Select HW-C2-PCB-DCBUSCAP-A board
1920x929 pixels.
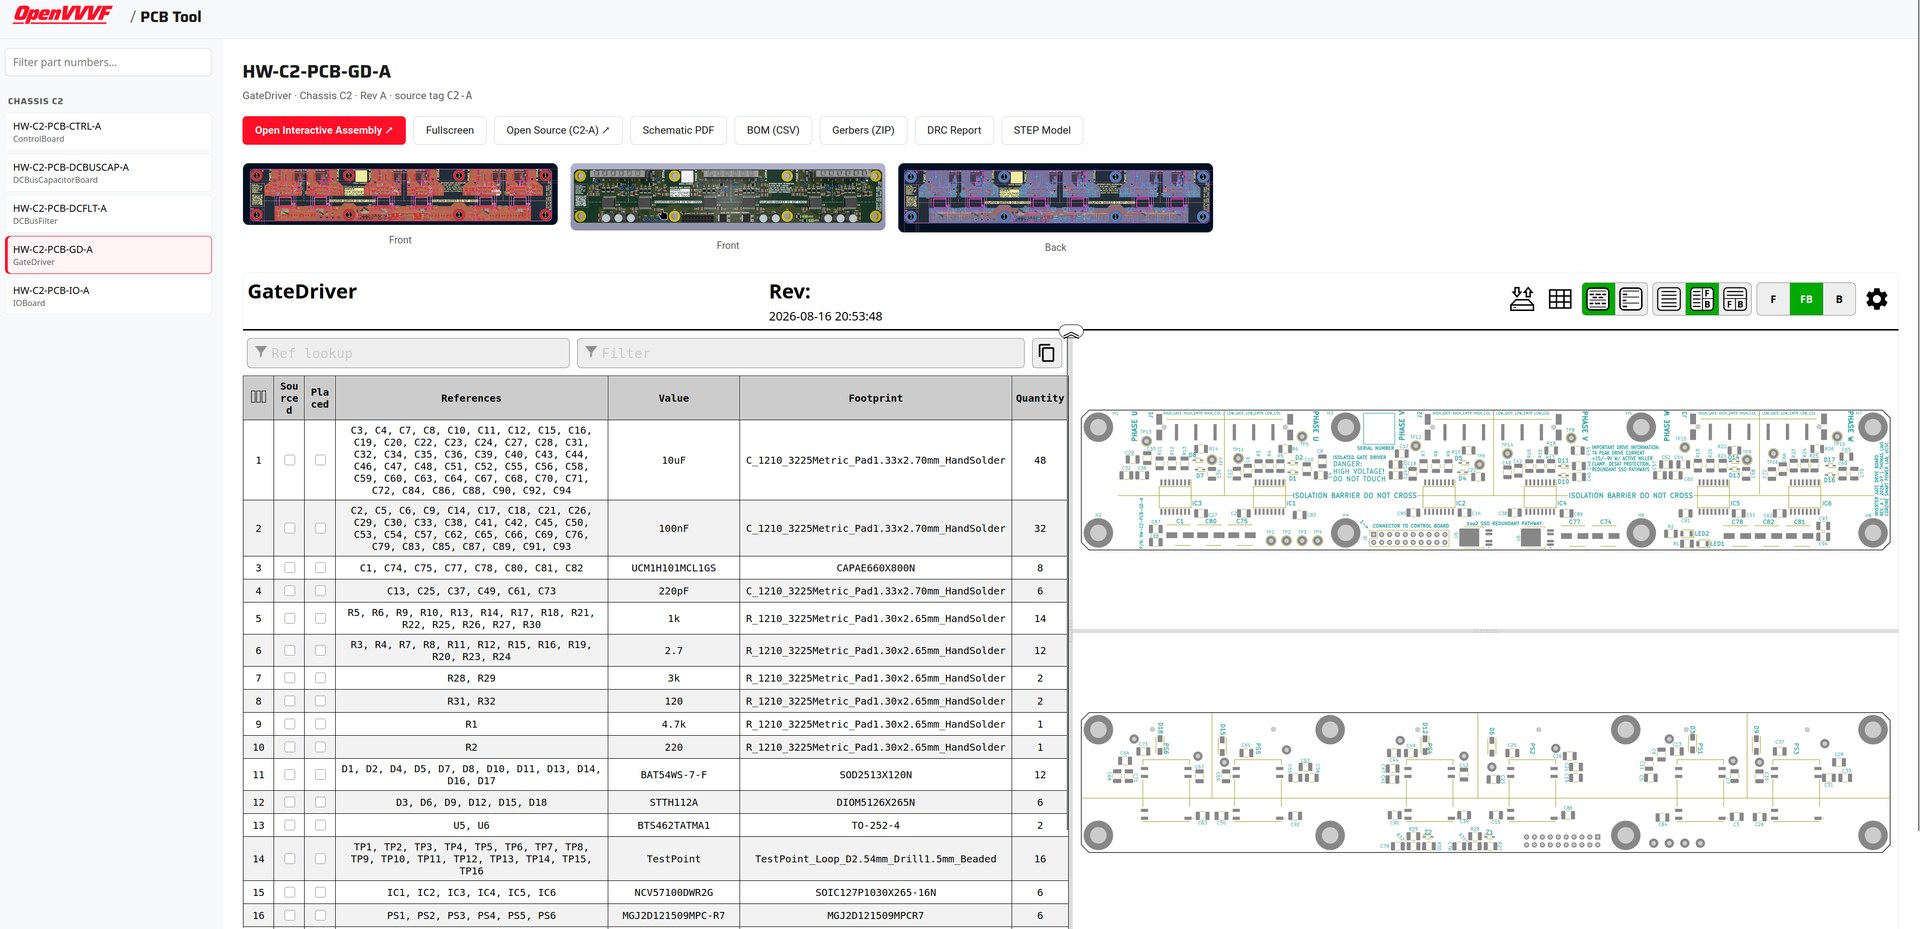[x=108, y=173]
